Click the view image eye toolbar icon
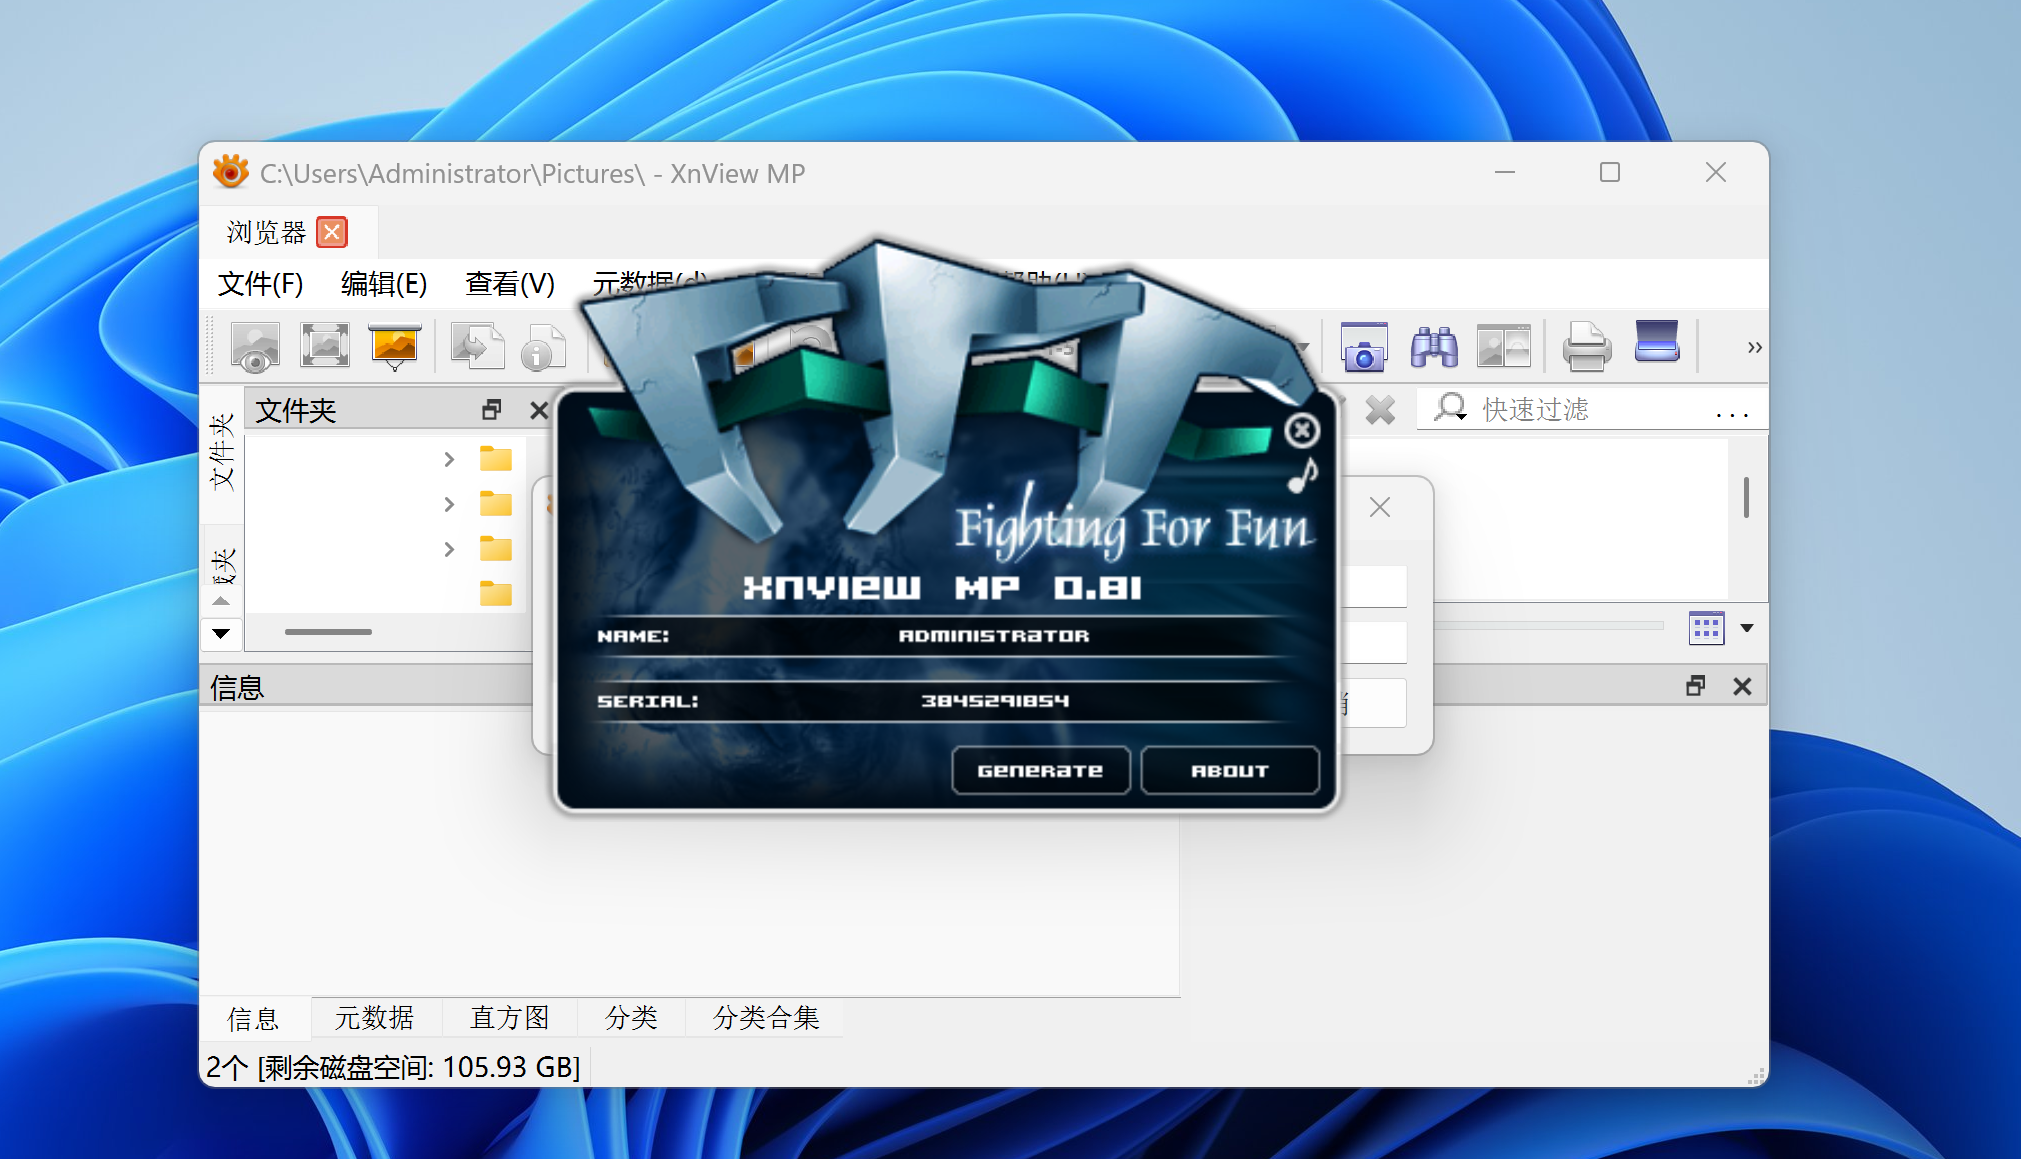2021x1159 pixels. point(255,347)
